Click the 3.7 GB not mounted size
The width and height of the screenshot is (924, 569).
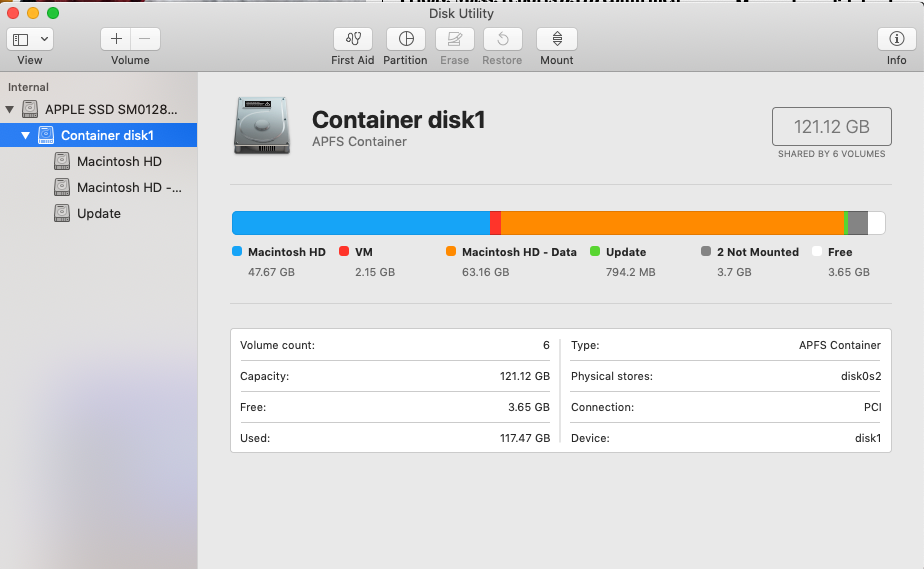(734, 272)
